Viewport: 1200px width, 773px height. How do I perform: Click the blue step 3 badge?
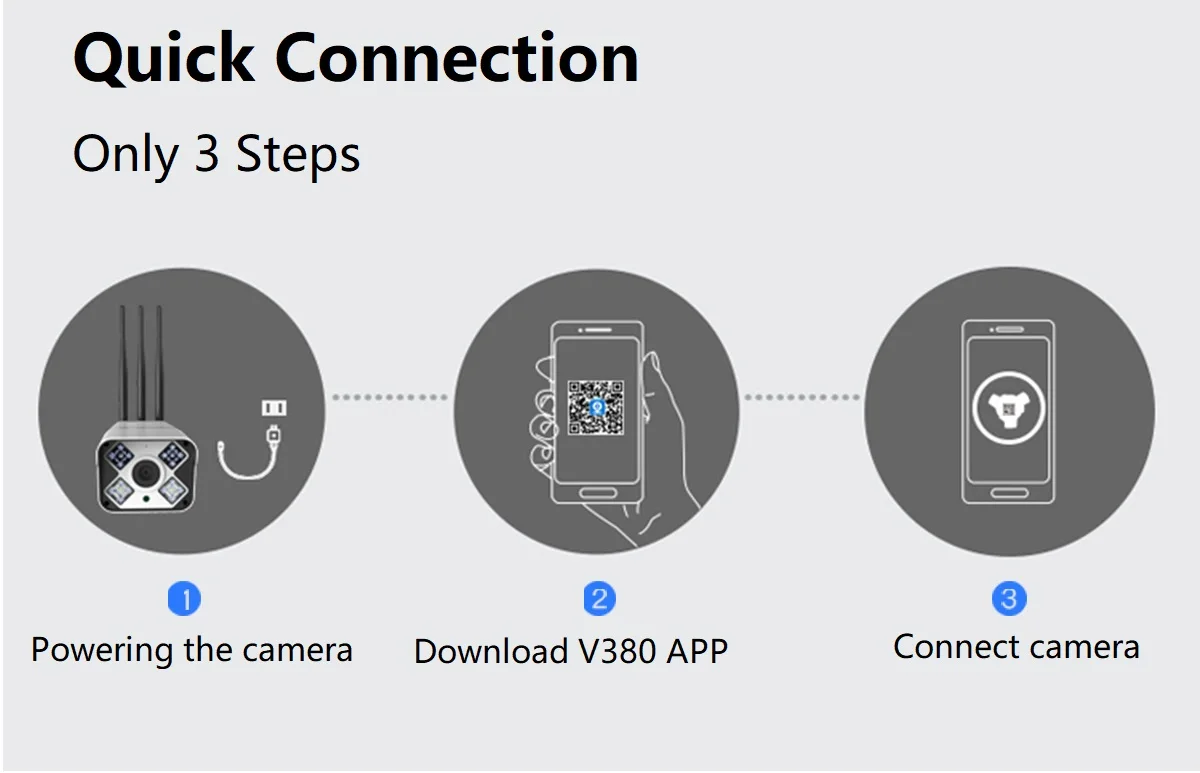point(1009,598)
